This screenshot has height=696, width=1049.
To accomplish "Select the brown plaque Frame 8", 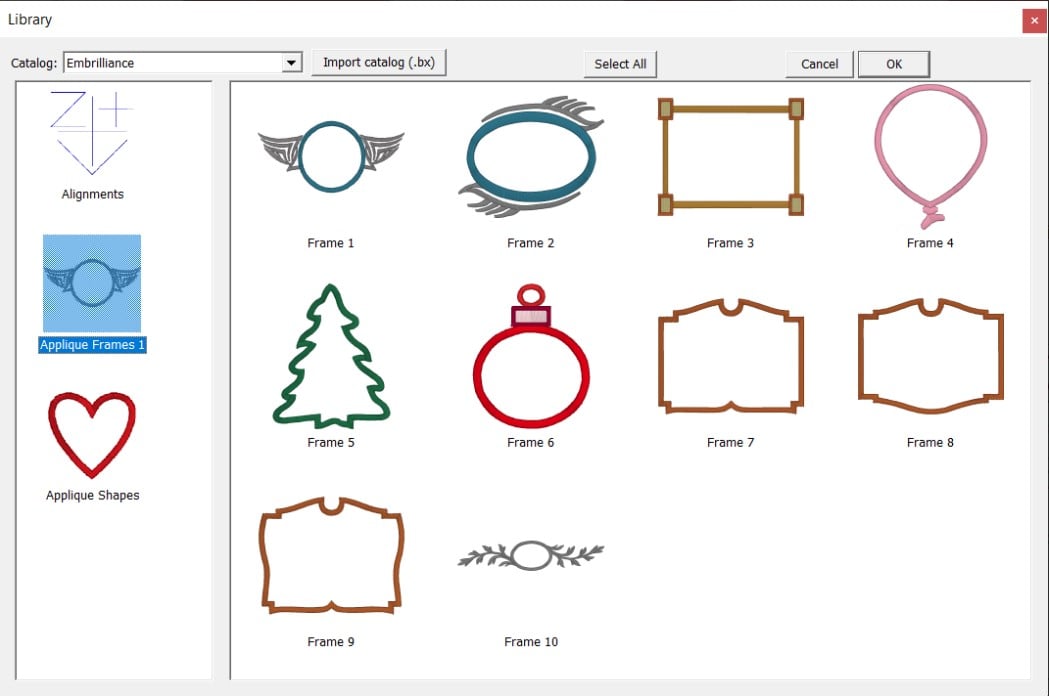I will pyautogui.click(x=931, y=355).
